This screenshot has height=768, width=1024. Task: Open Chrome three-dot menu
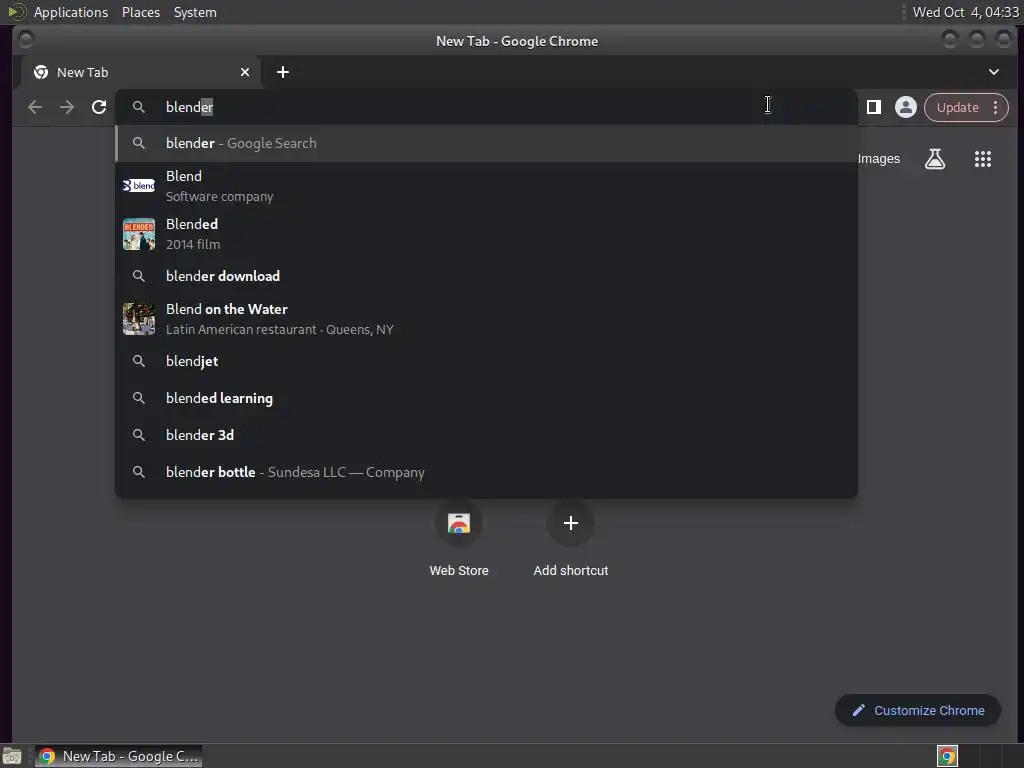pos(995,107)
